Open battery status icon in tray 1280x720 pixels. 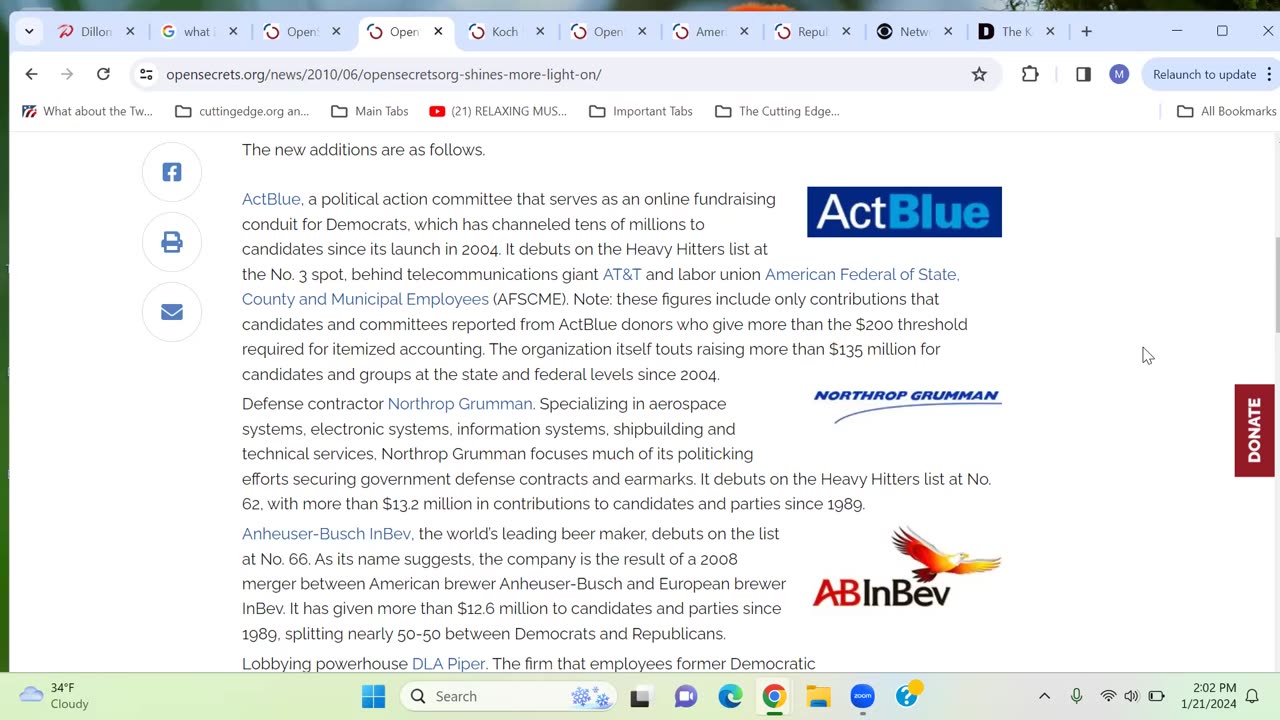(1157, 696)
